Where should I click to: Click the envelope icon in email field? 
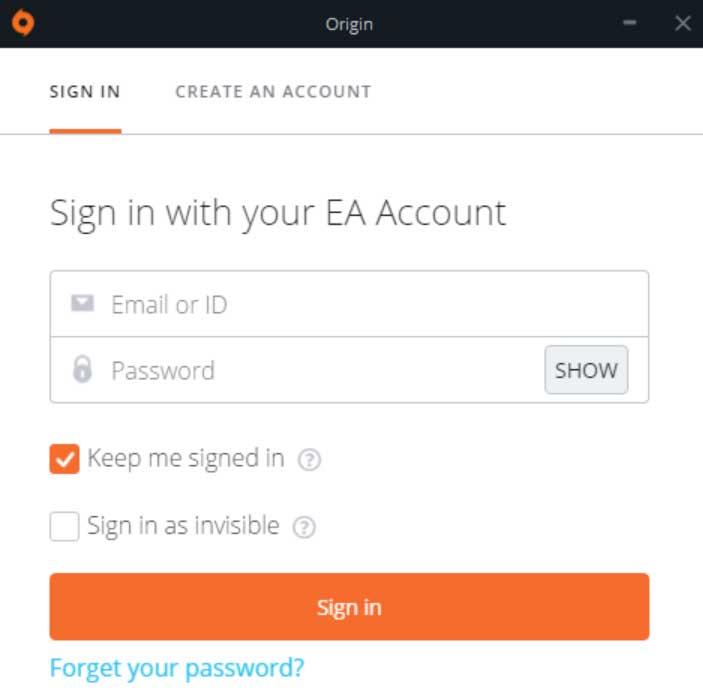(x=82, y=304)
